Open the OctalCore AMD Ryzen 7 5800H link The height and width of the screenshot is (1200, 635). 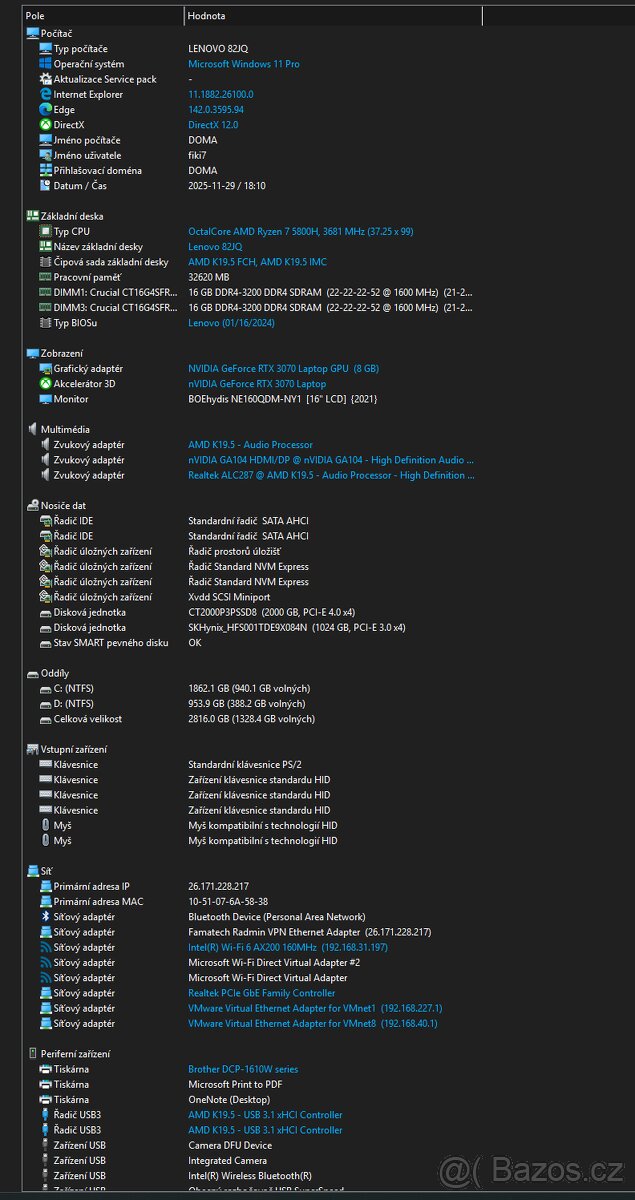300,232
